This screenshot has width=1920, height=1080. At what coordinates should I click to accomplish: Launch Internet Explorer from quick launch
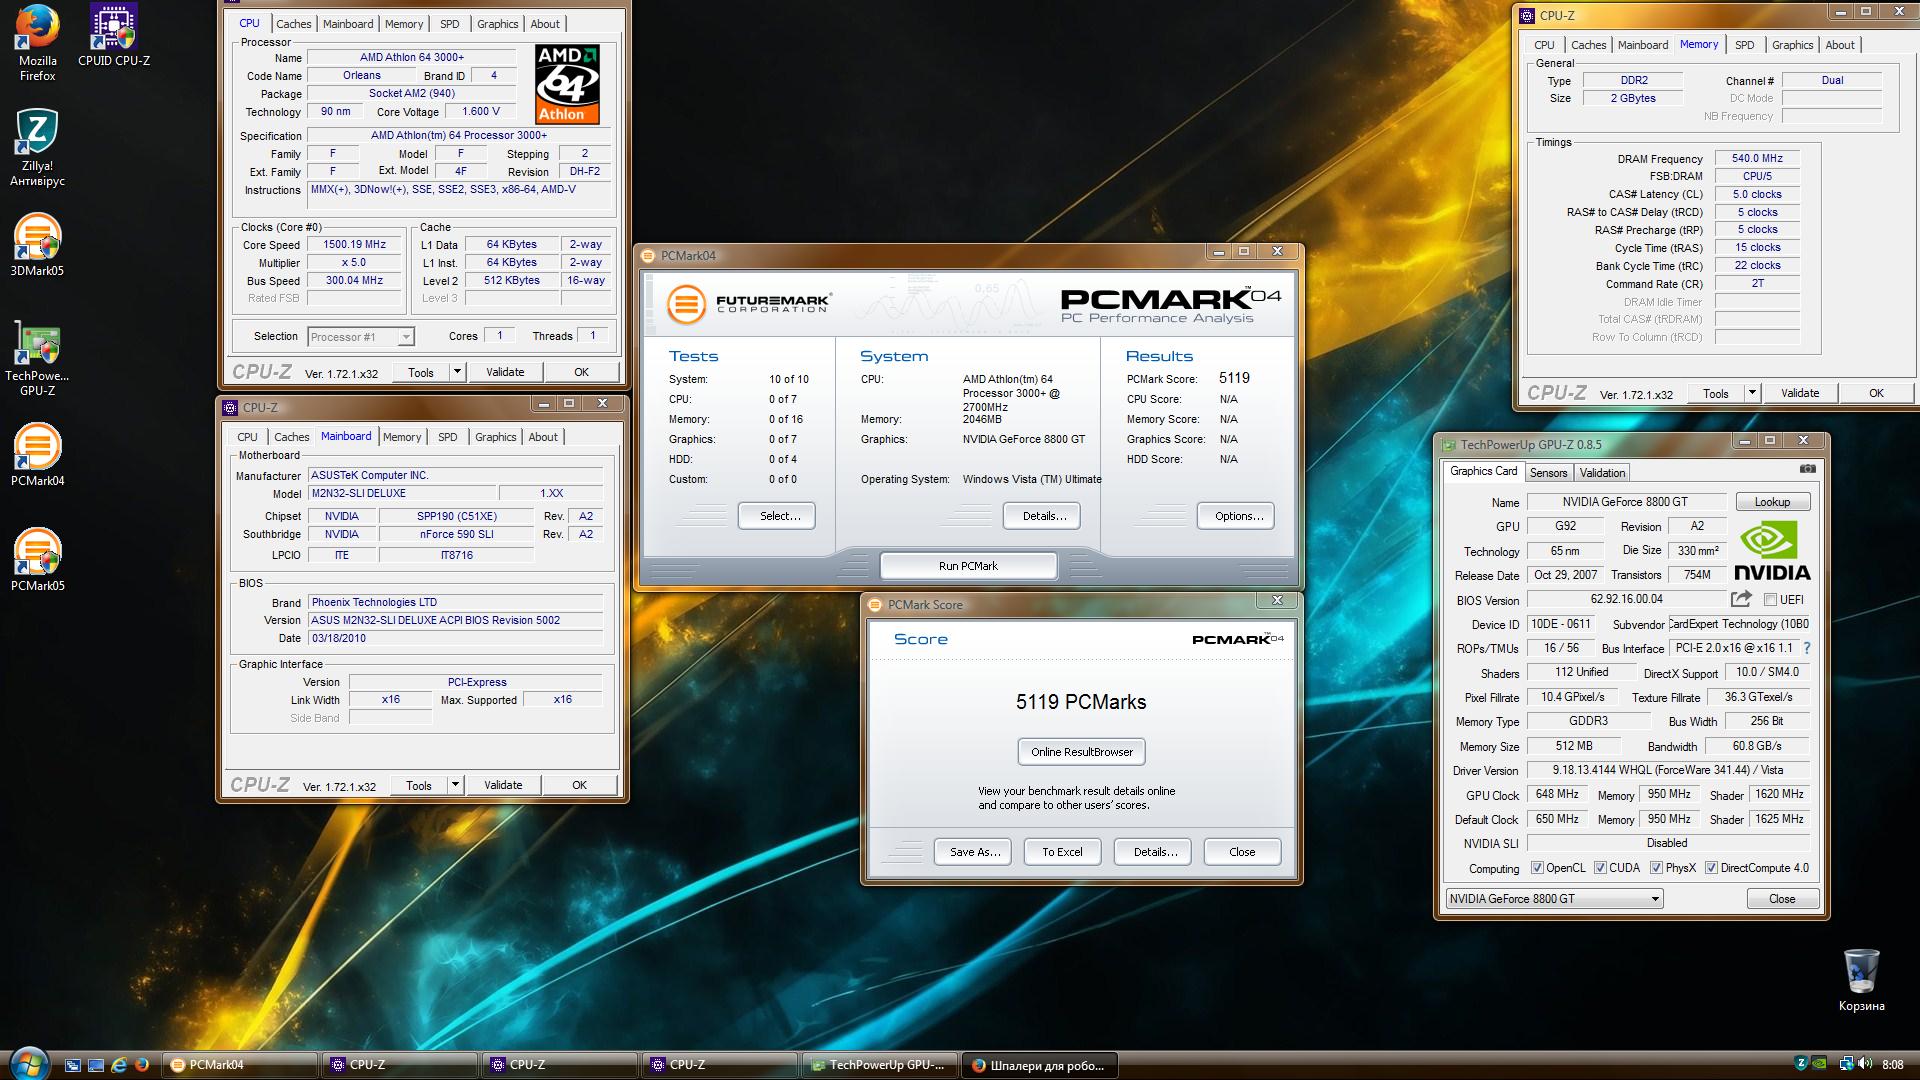click(119, 1065)
